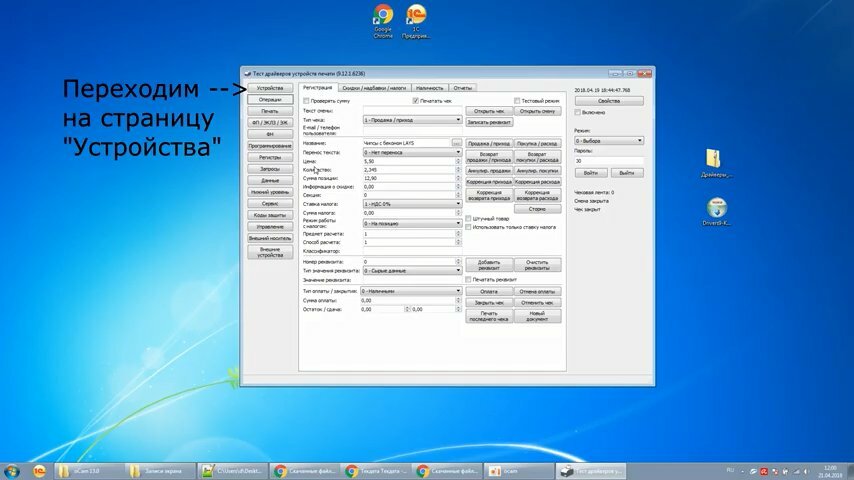The width and height of the screenshot is (854, 480).
Task: Go to the Устройства page
Action: click(x=270, y=88)
